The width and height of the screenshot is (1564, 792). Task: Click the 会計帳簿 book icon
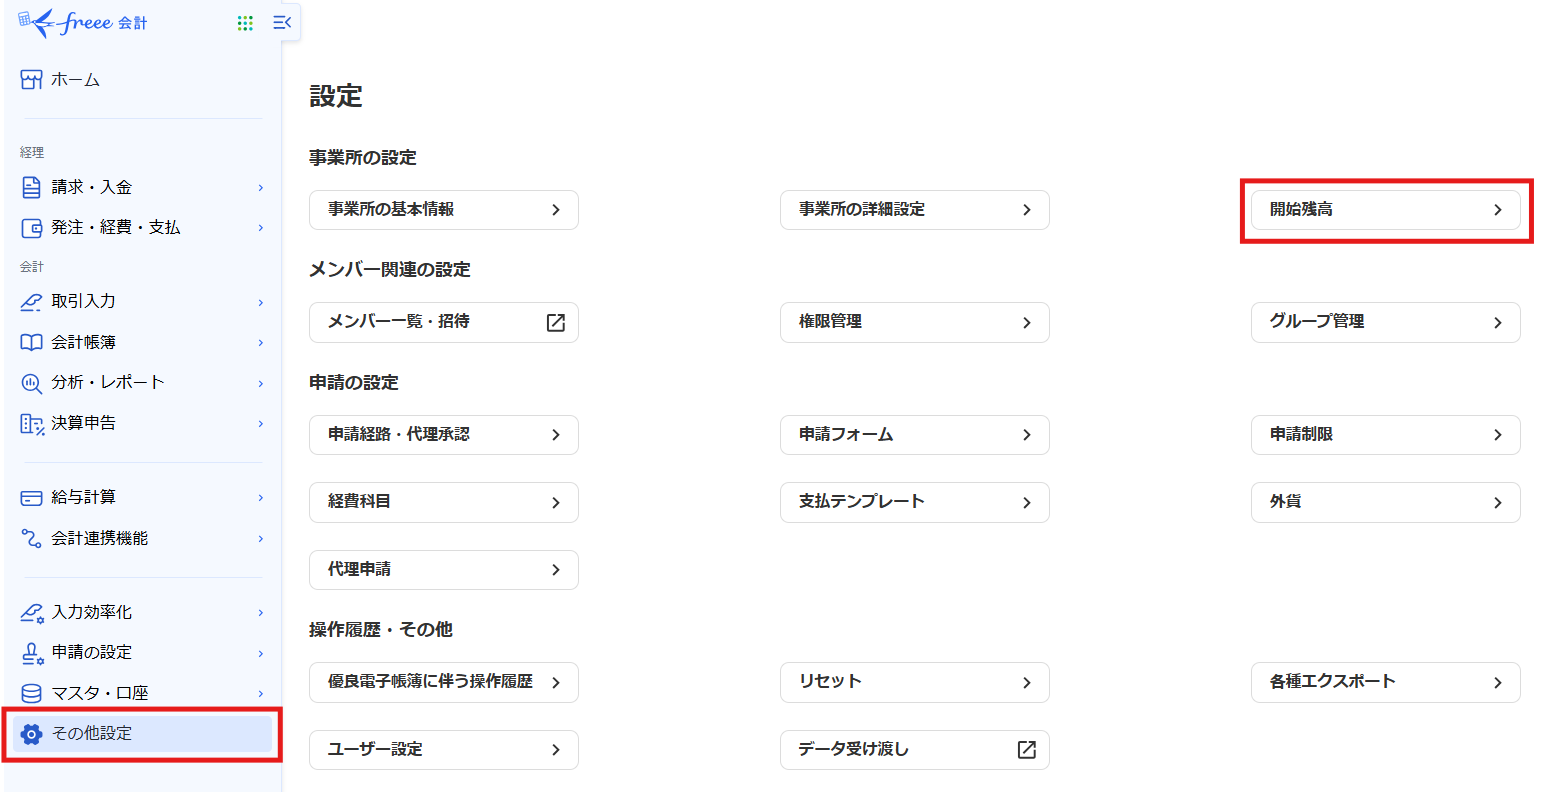pos(32,342)
